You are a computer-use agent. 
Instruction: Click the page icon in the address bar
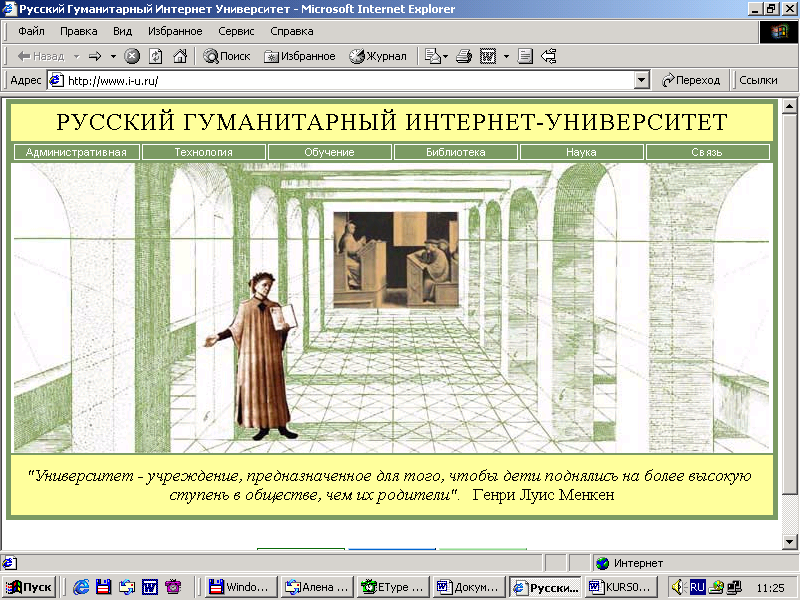click(x=56, y=80)
